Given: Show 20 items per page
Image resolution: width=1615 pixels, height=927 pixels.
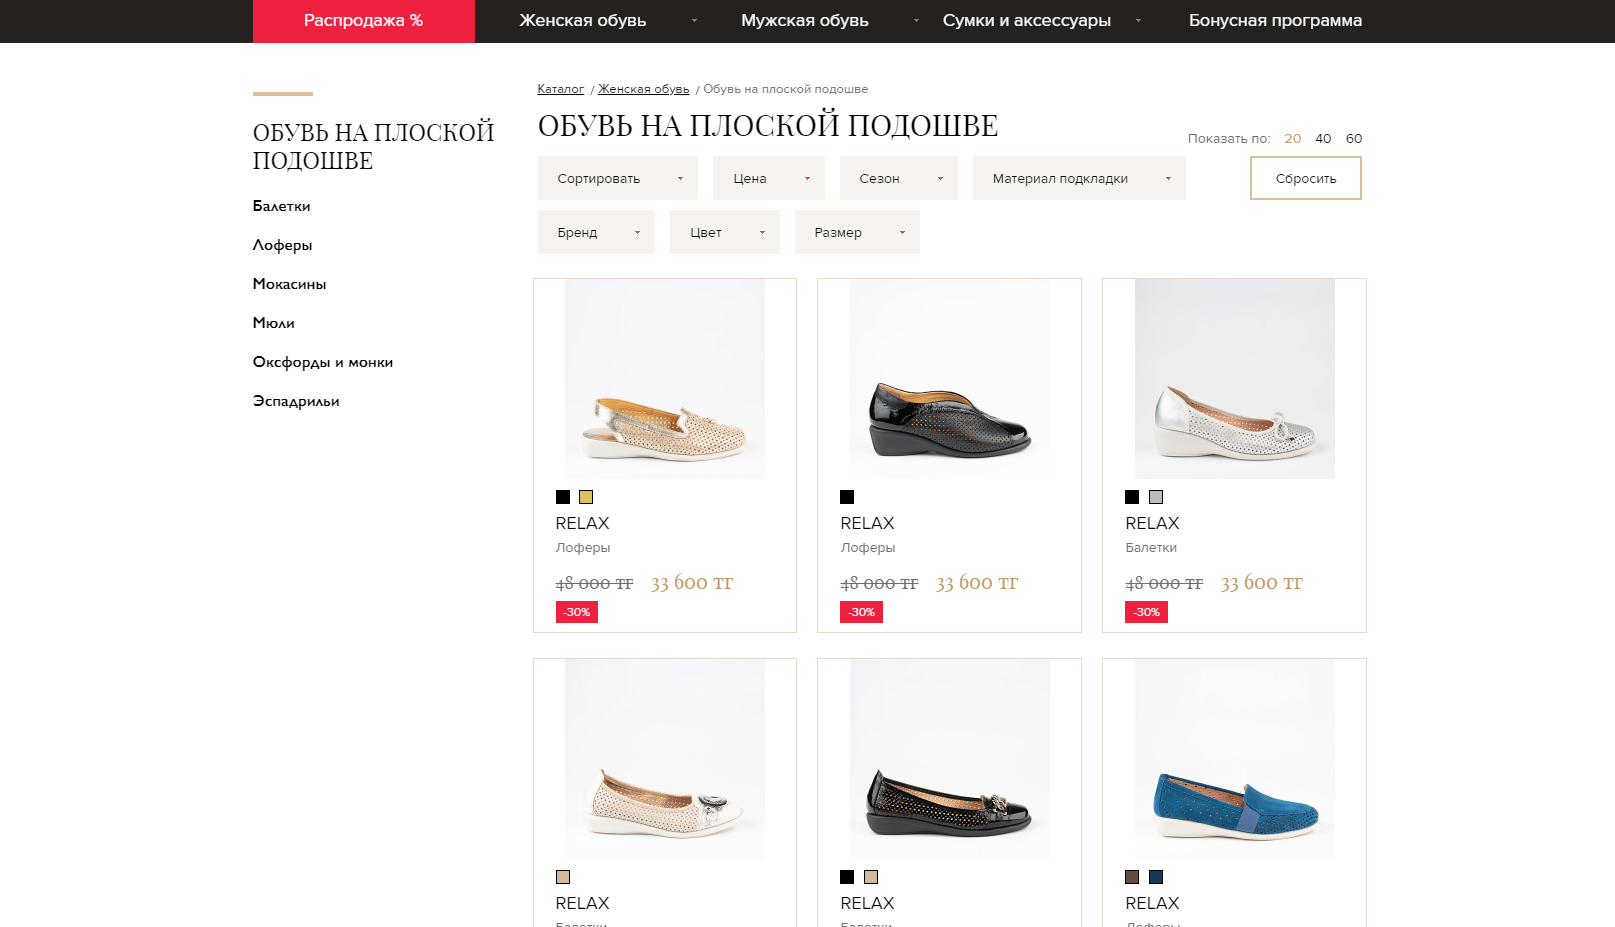Looking at the screenshot, I should (x=1293, y=139).
